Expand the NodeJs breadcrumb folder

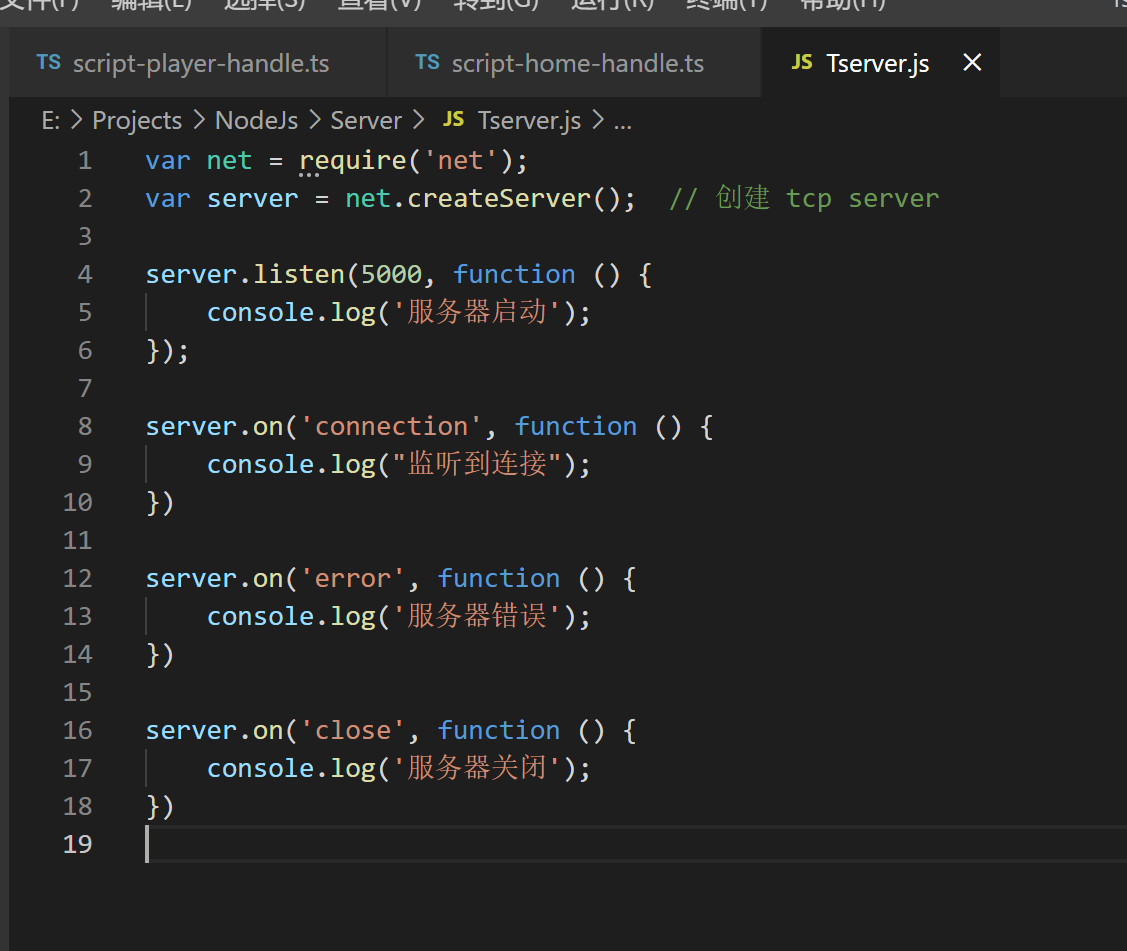pyautogui.click(x=256, y=121)
